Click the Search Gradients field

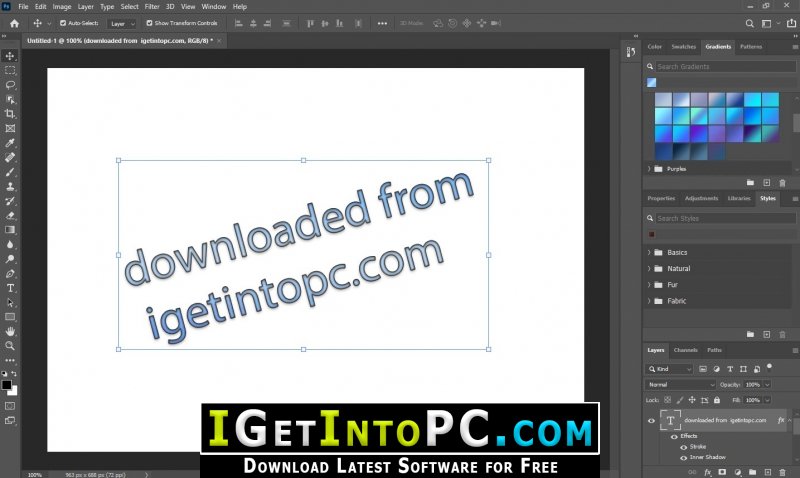(726, 67)
